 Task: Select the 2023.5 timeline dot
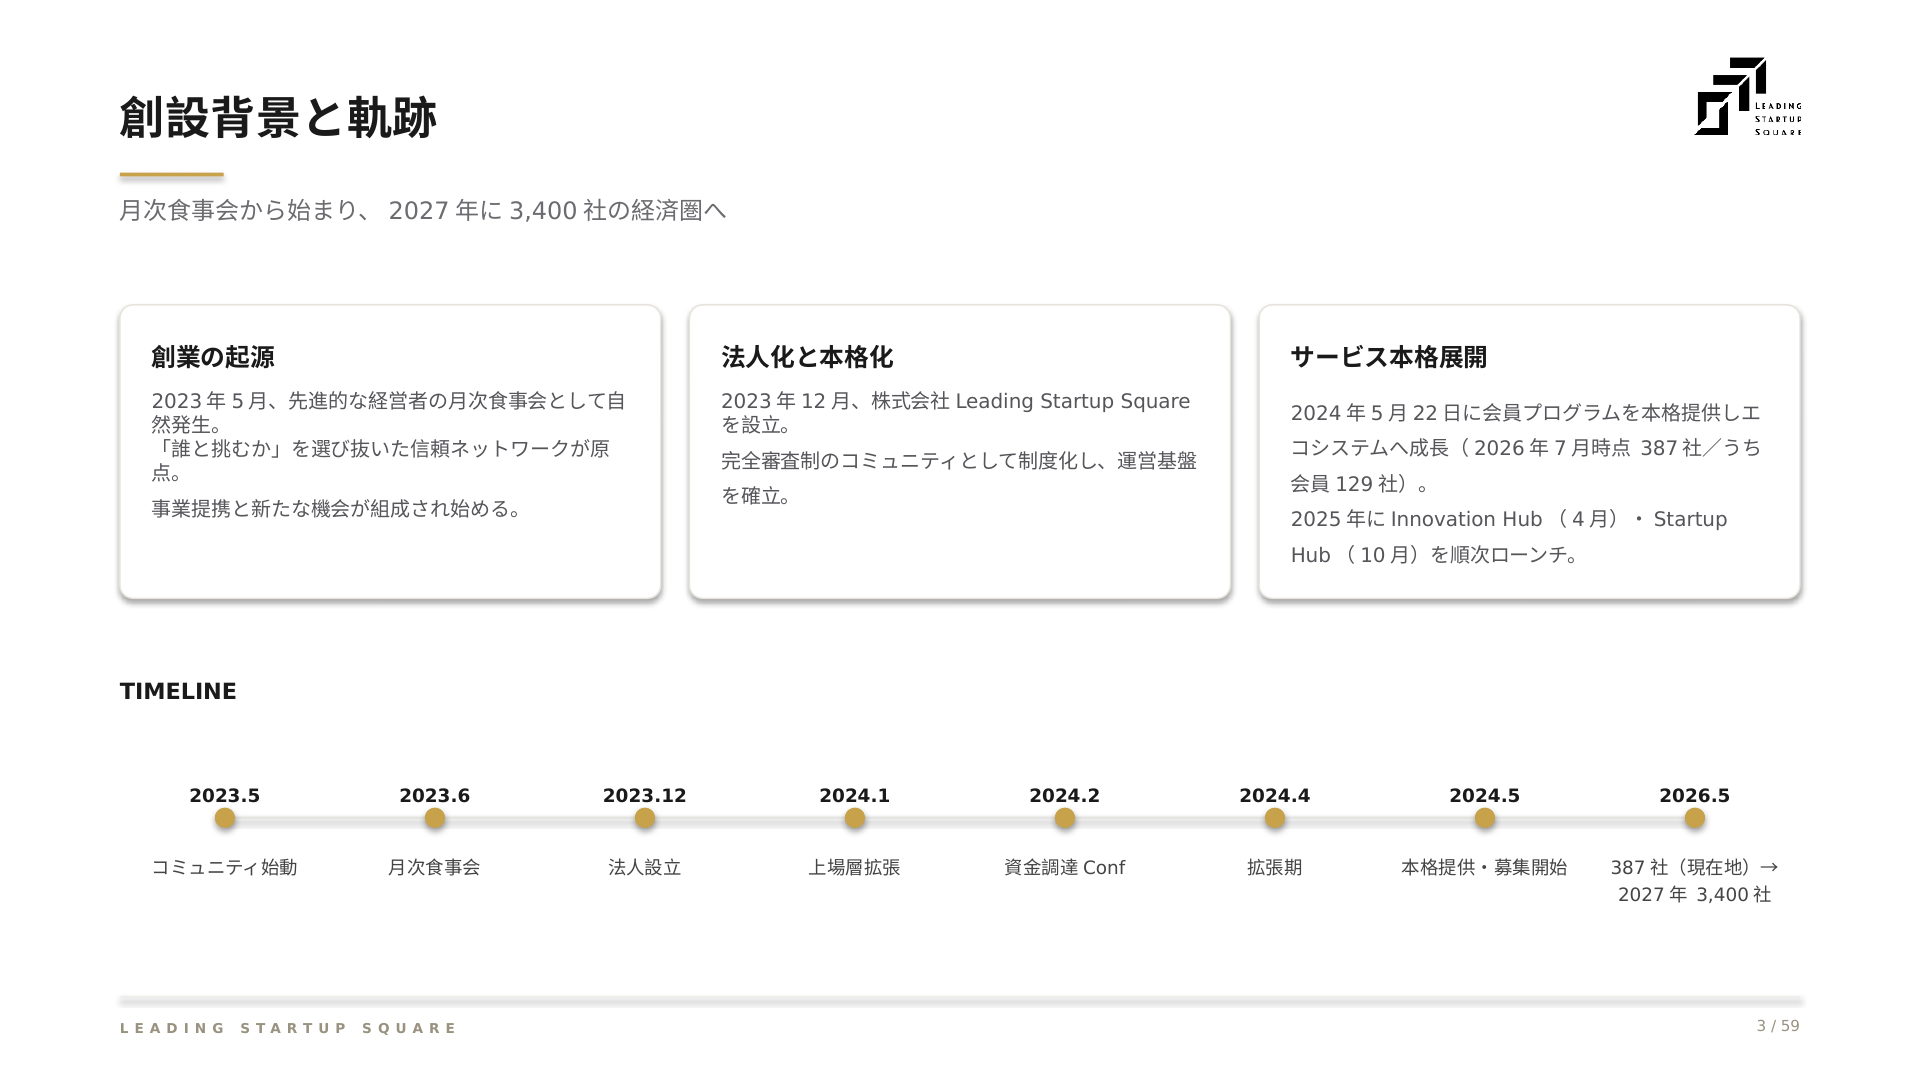pos(225,818)
